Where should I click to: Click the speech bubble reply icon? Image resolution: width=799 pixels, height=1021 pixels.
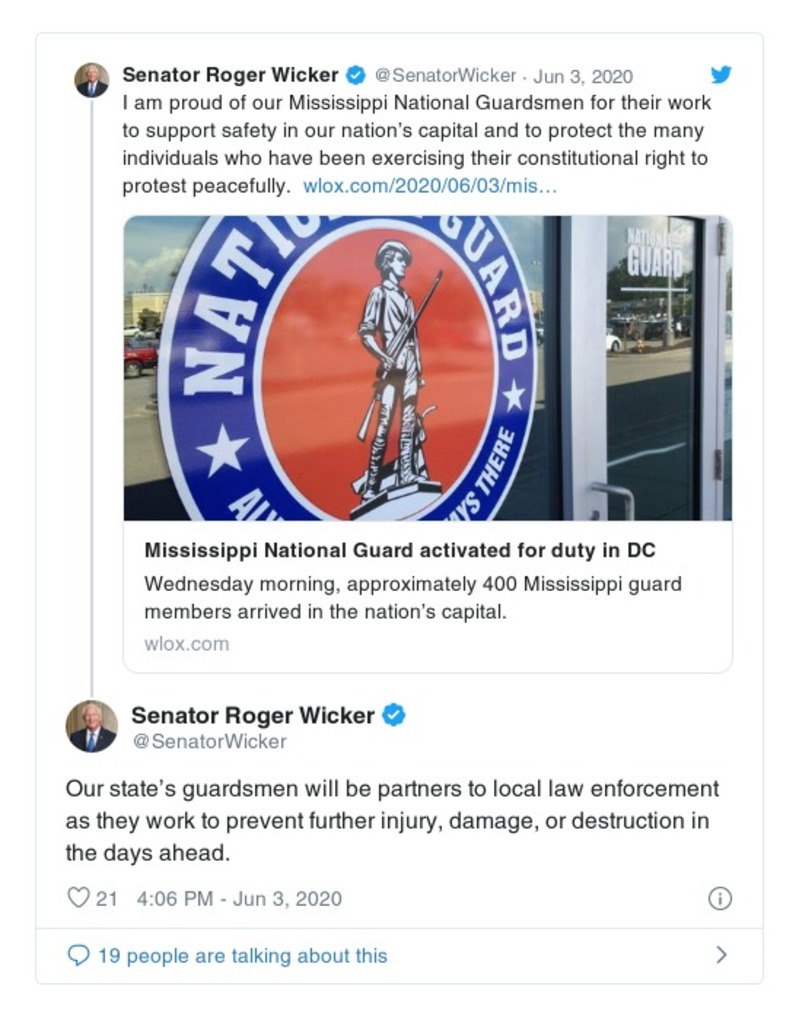(x=78, y=955)
